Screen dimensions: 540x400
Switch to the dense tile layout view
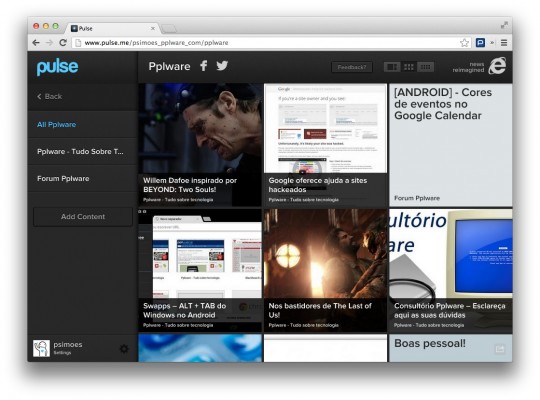click(425, 67)
